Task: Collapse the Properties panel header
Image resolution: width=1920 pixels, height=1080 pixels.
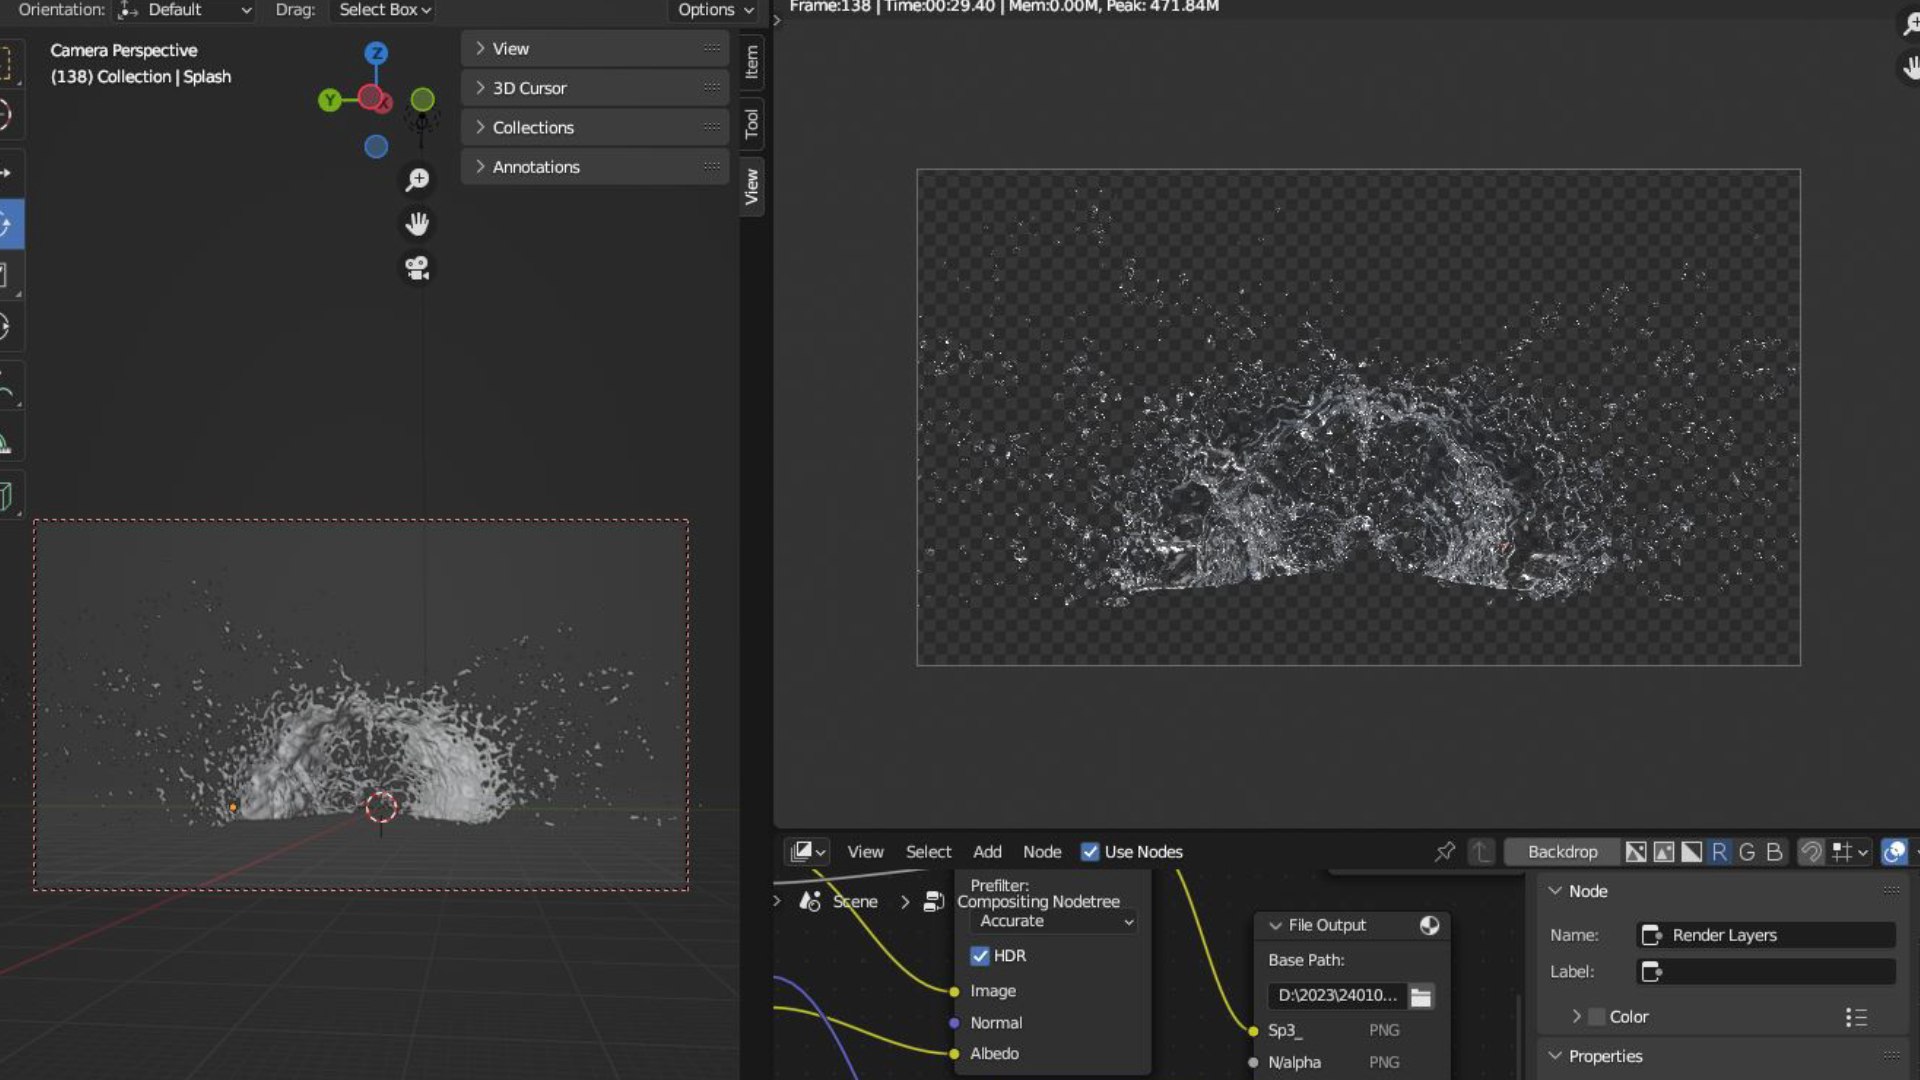Action: (x=1724, y=1056)
